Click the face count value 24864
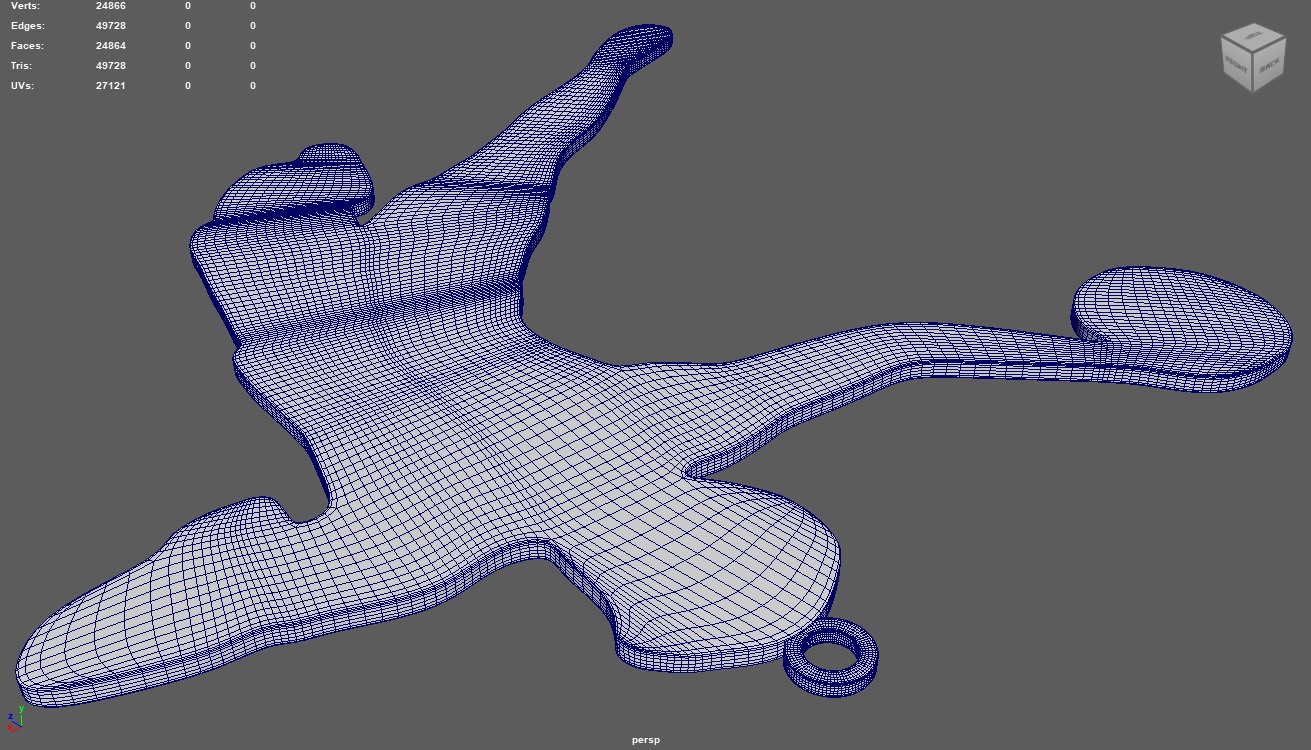The width and height of the screenshot is (1311, 750). pos(111,46)
